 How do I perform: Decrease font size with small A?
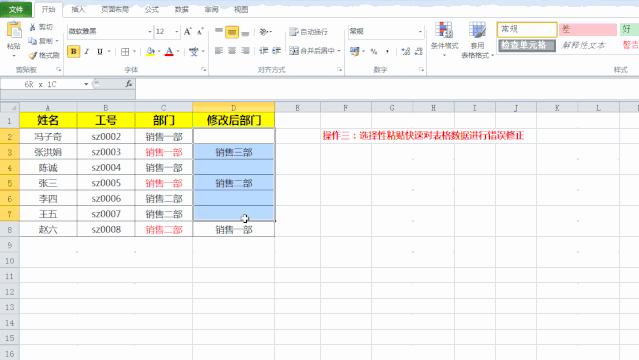200,31
